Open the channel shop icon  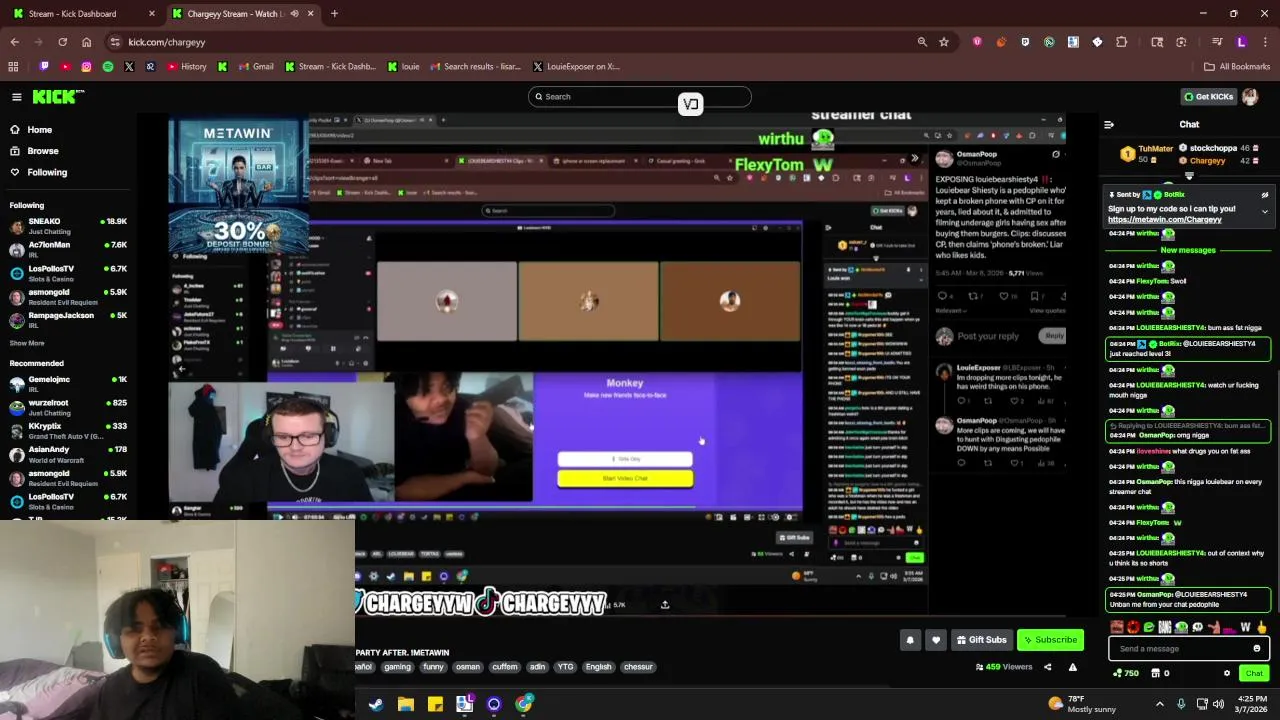(1157, 673)
